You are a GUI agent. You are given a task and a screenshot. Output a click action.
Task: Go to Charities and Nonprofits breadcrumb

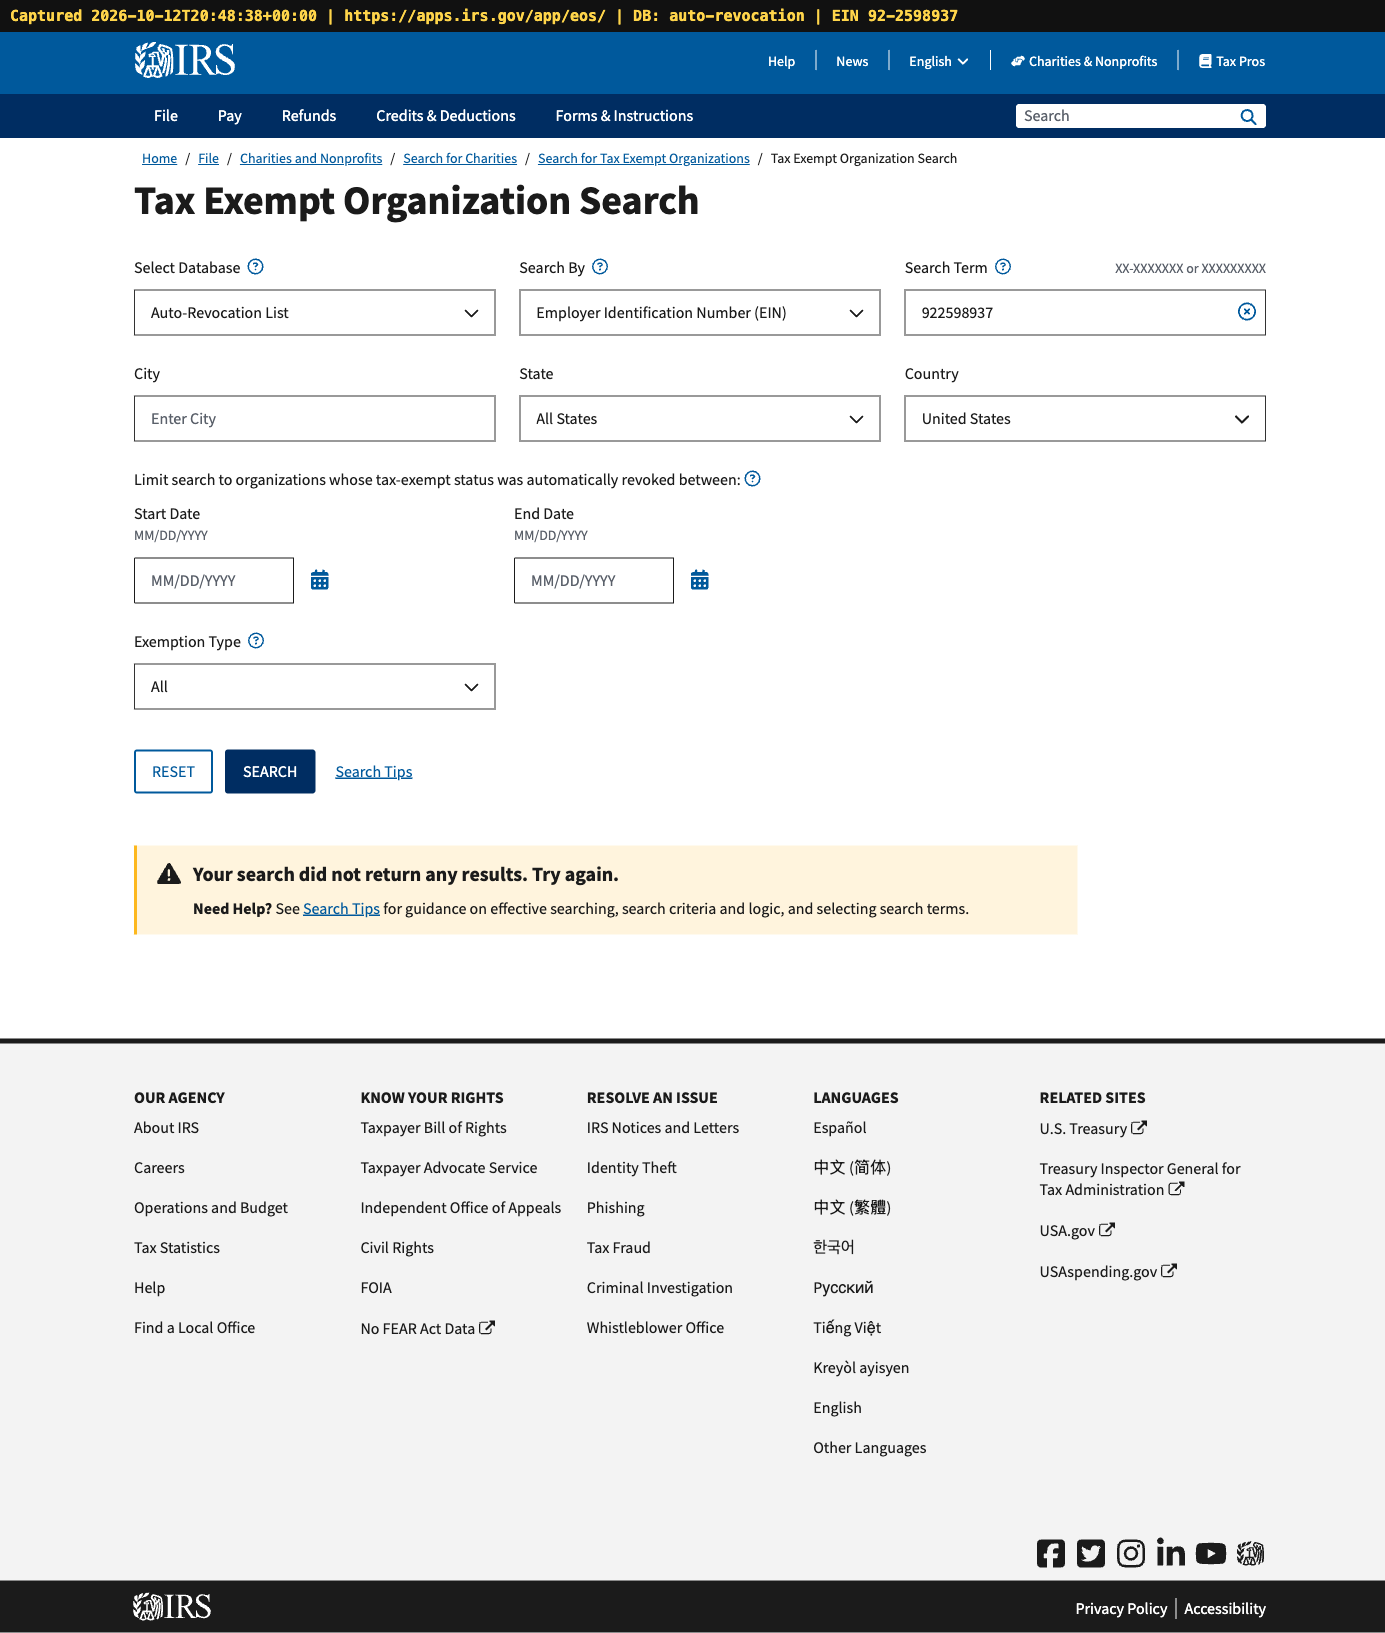pyautogui.click(x=311, y=158)
